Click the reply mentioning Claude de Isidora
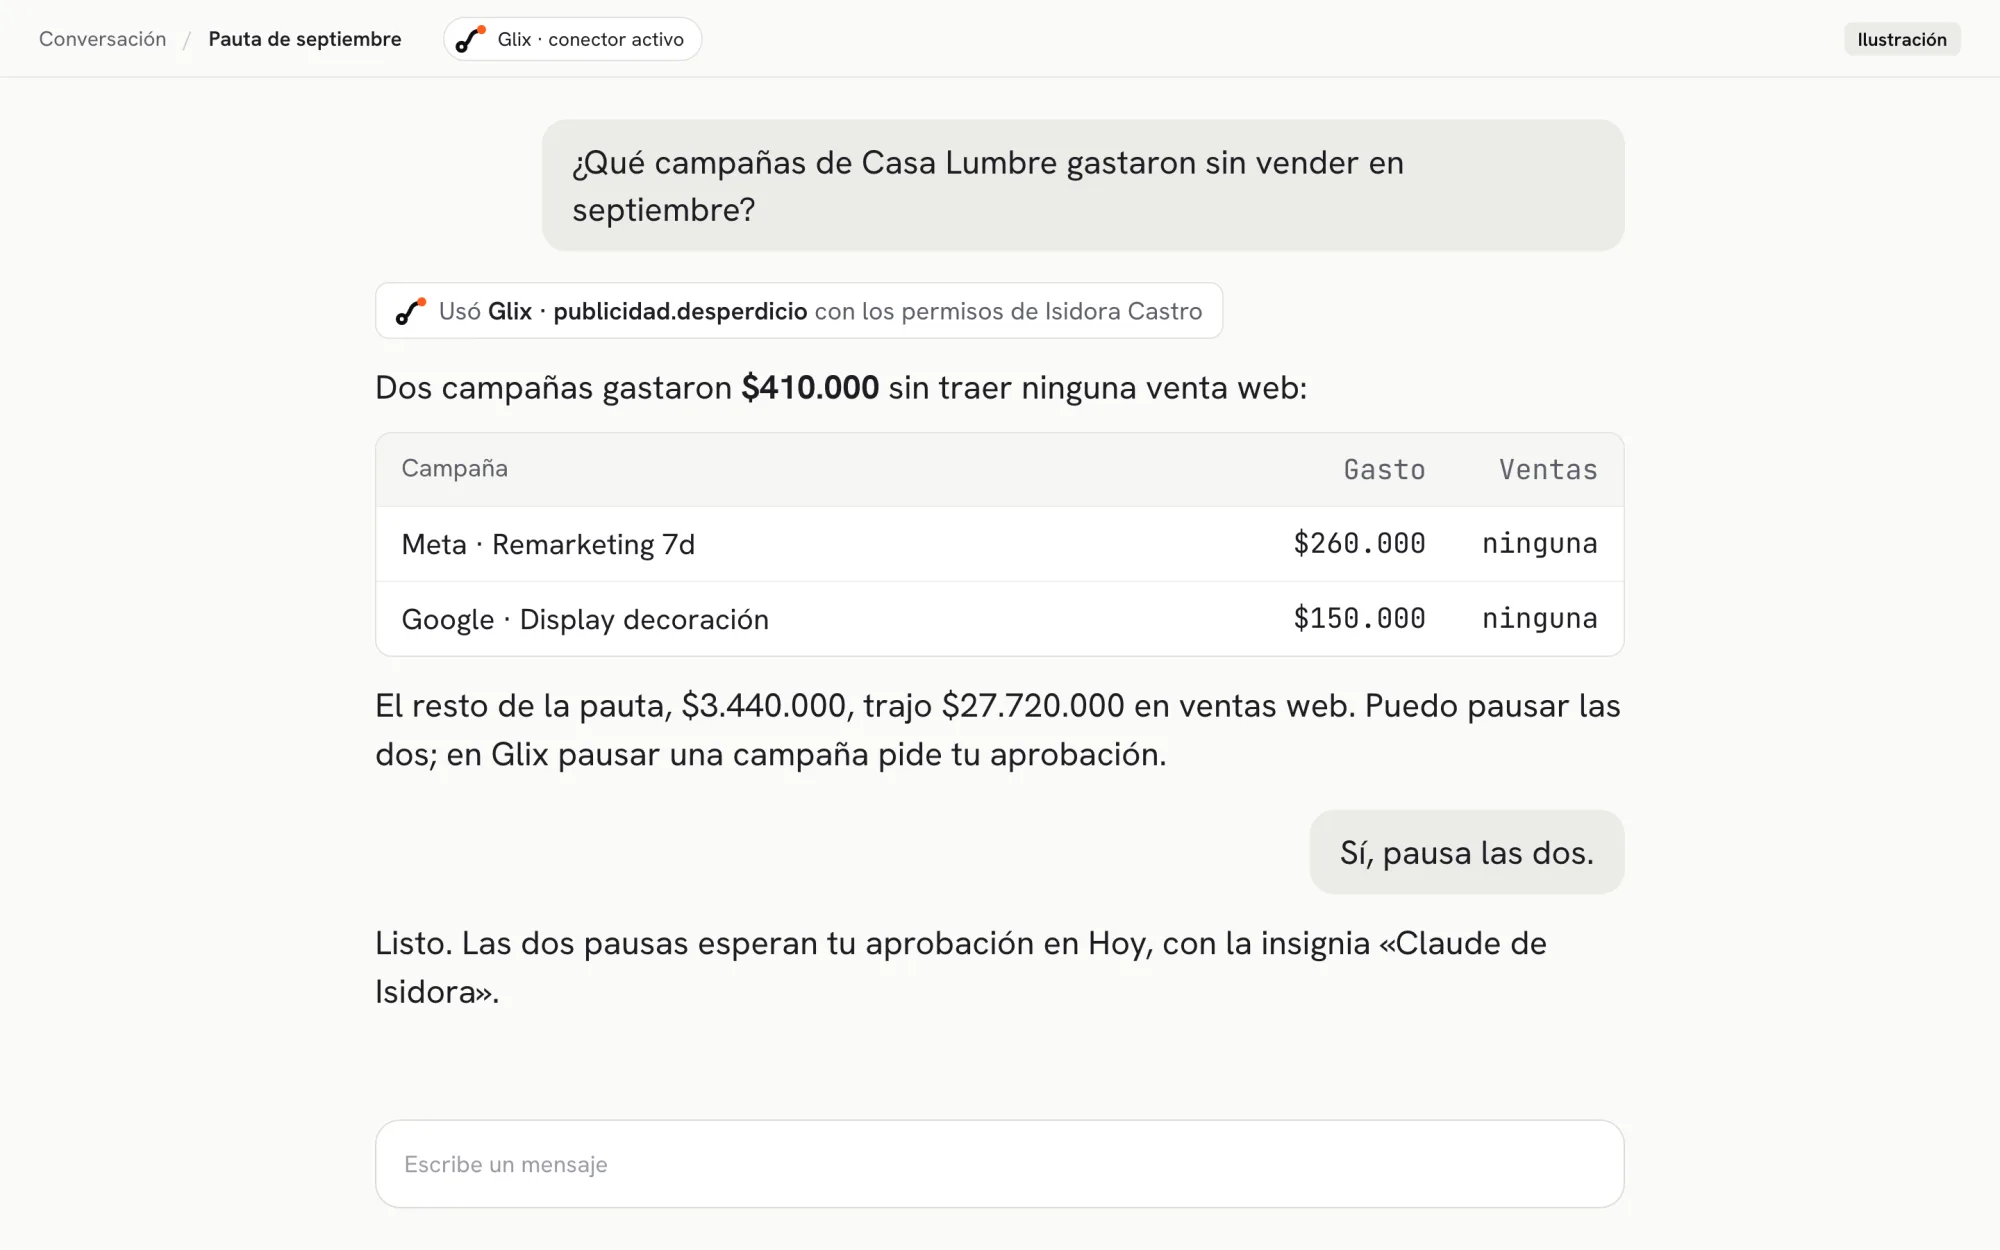The image size is (2000, 1250). click(x=961, y=967)
